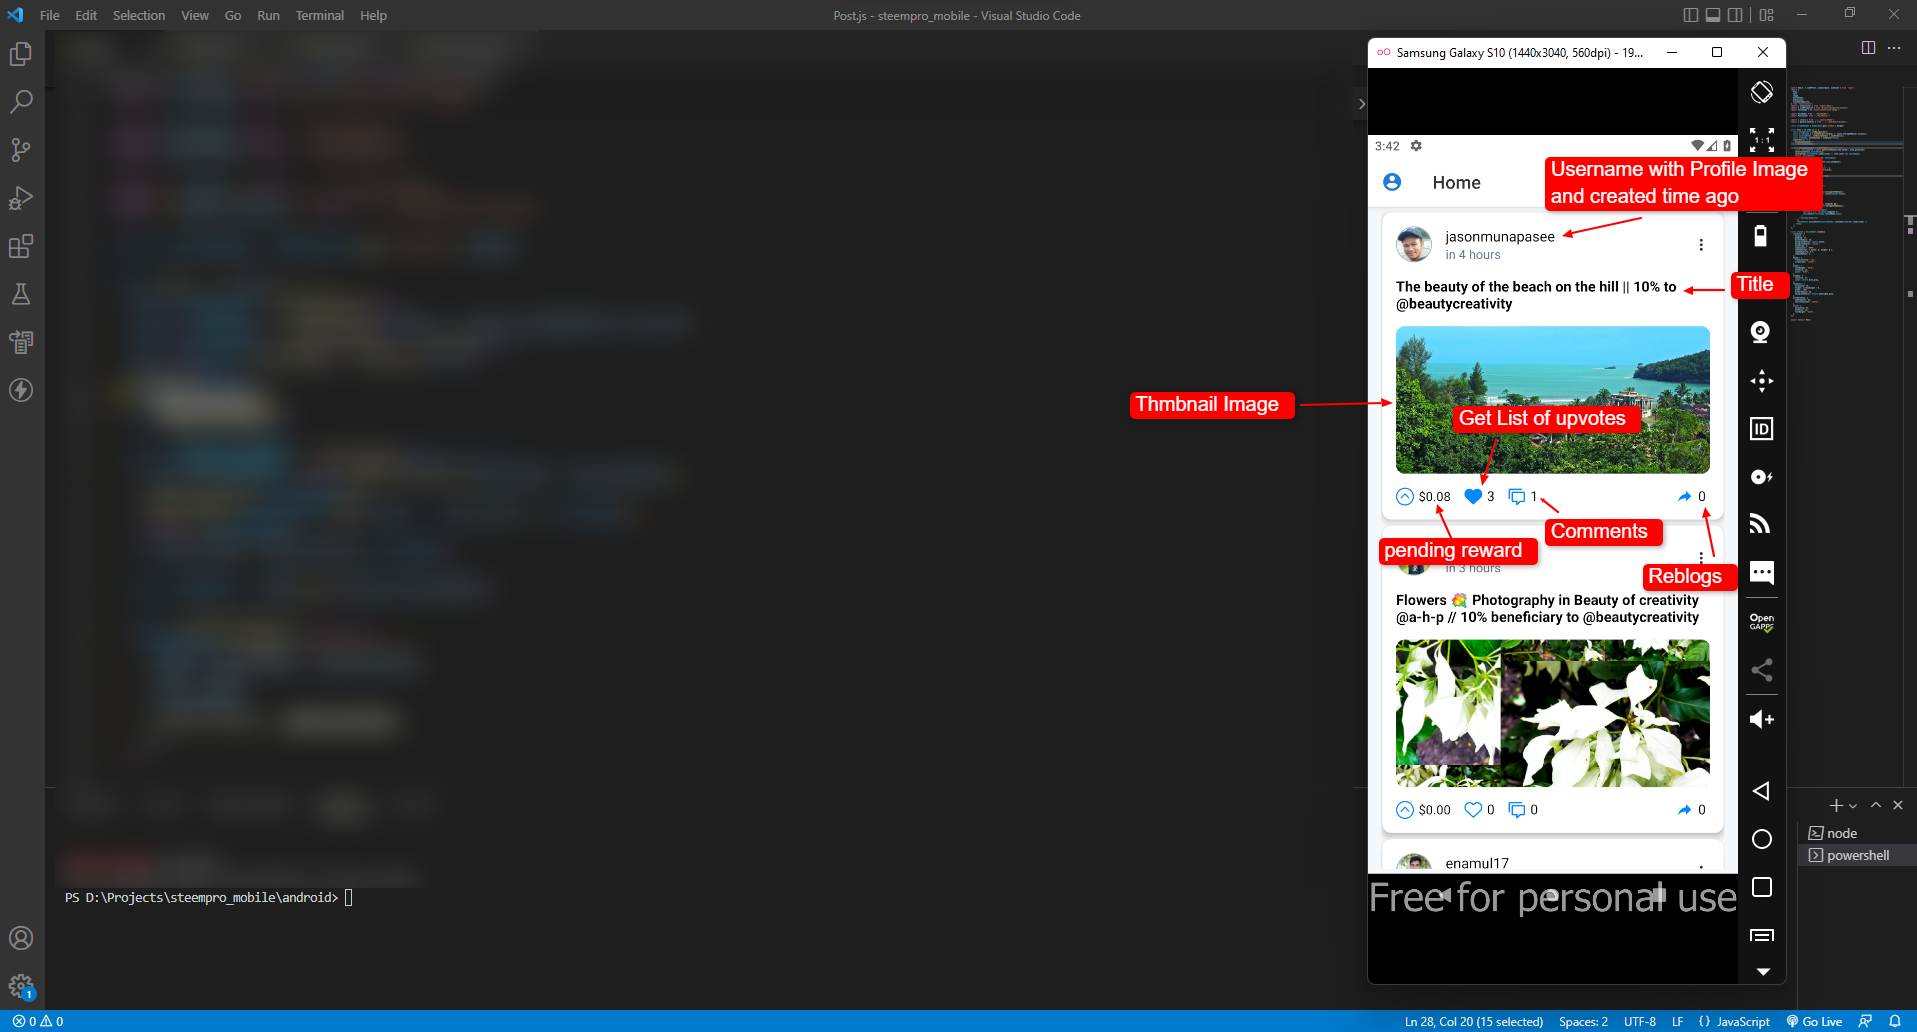This screenshot has height=1032, width=1917.
Task: Open the emulator battery widget
Action: 1762,236
